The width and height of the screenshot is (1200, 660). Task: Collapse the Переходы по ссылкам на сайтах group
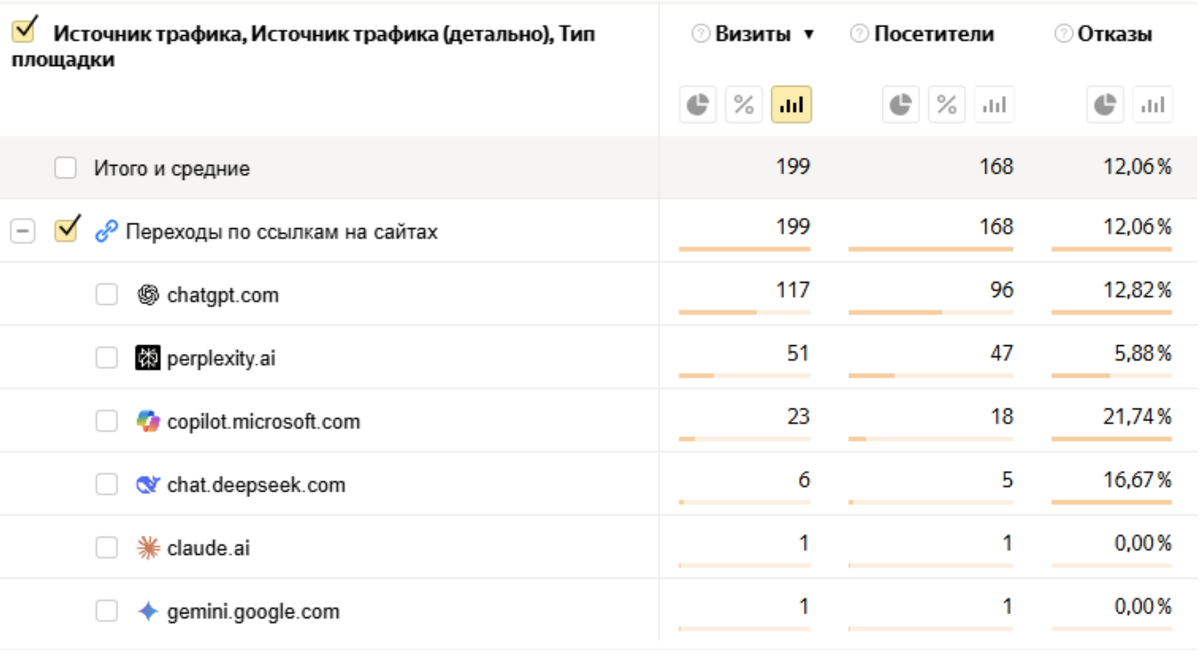(x=22, y=232)
